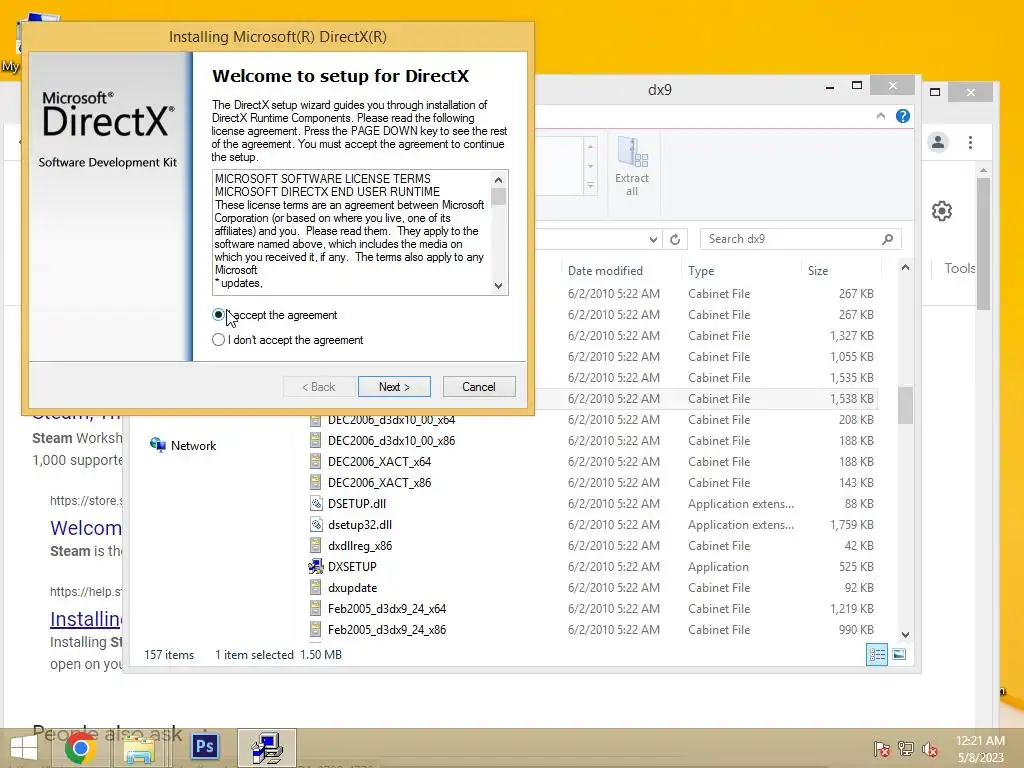Select 'I accept the agreement' radio button
The width and height of the screenshot is (1024, 768).
click(x=219, y=315)
